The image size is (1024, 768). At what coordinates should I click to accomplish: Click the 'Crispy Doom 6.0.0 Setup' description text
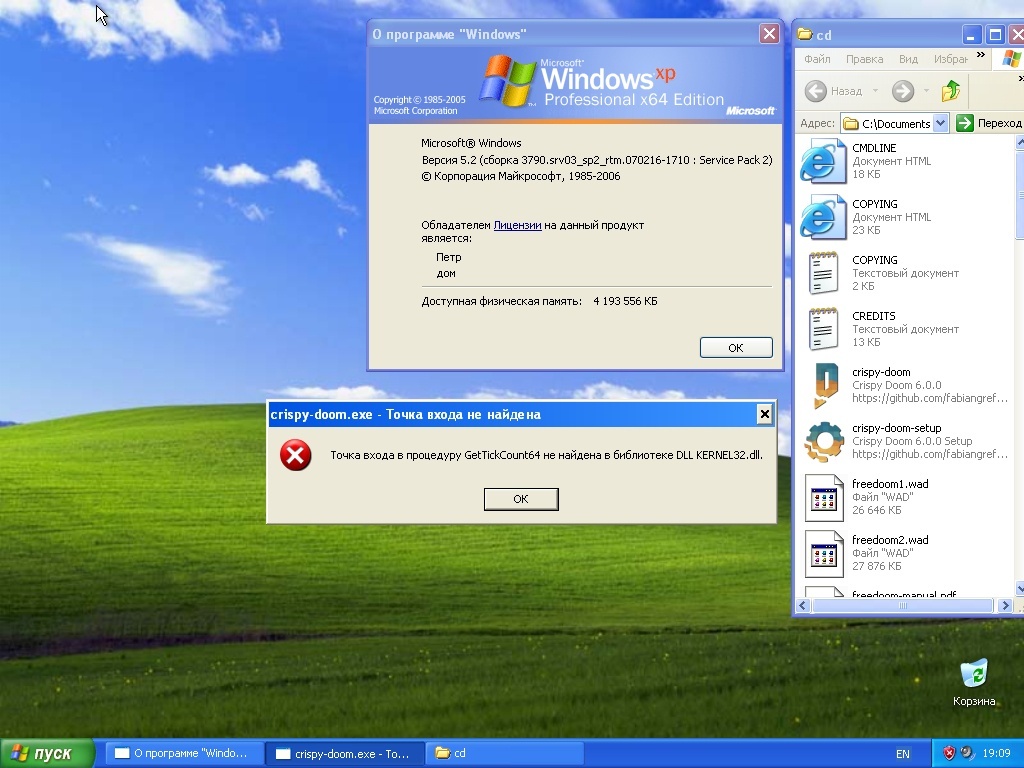tap(912, 441)
